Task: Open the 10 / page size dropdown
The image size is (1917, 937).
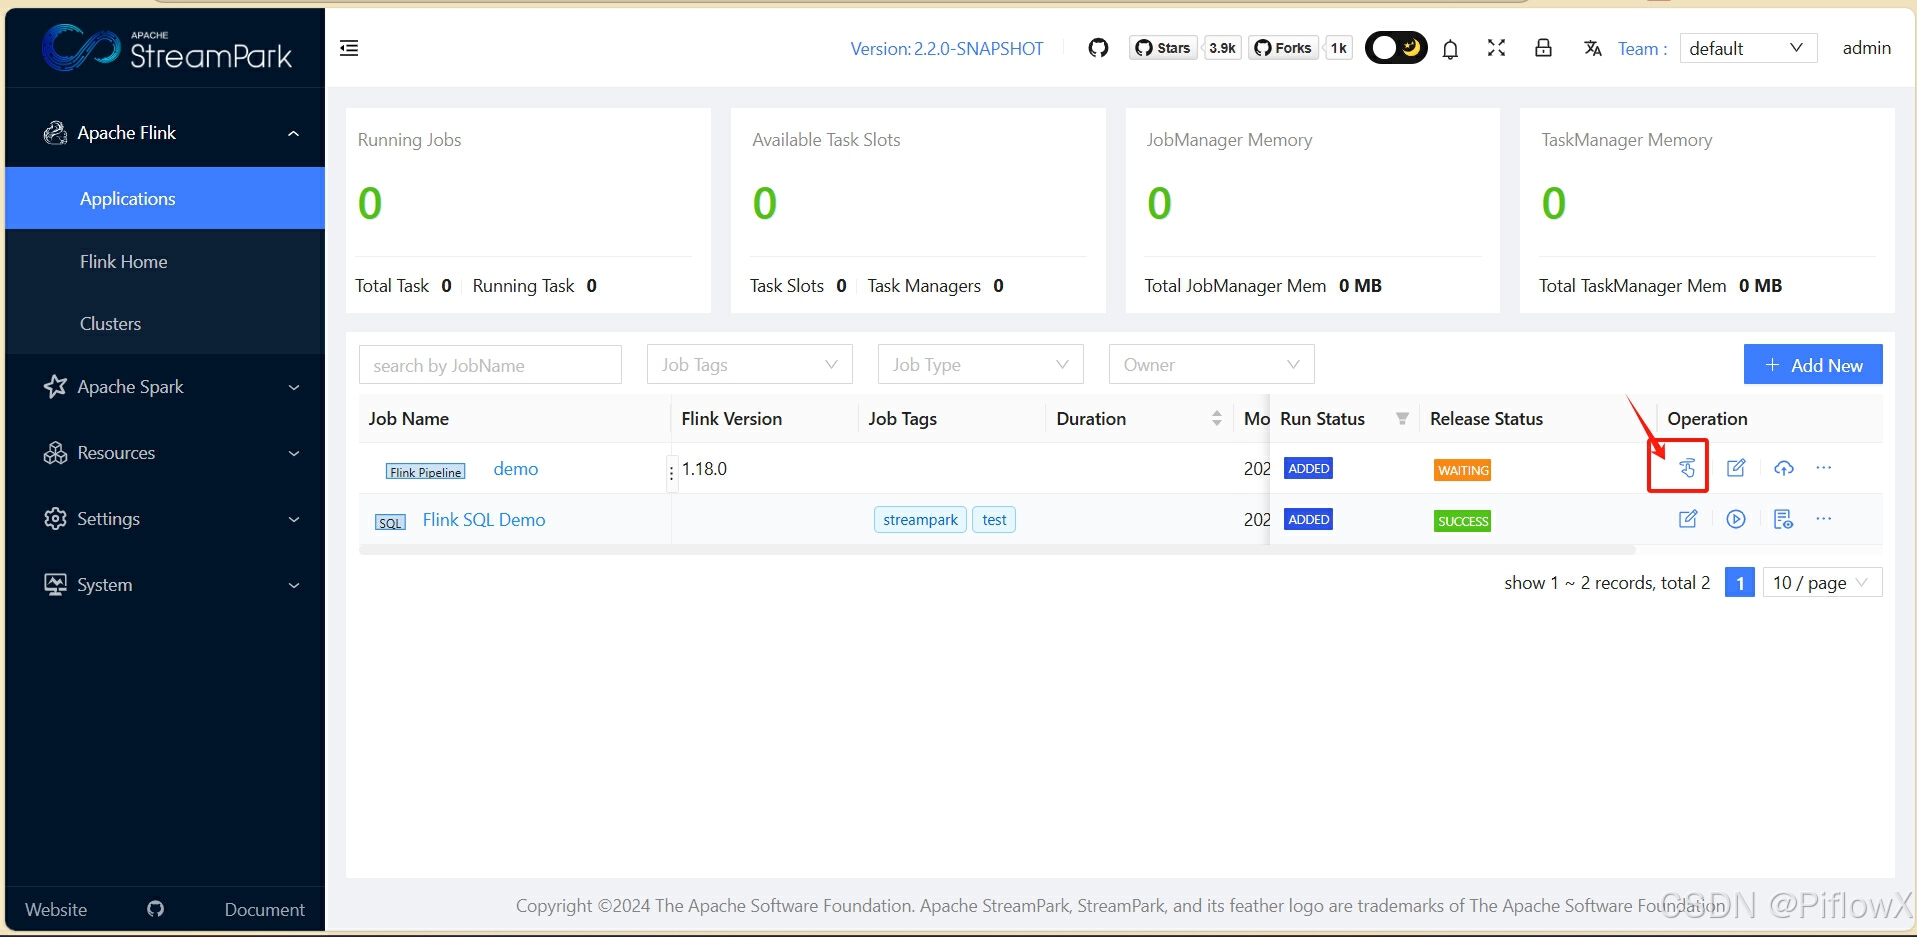Action: (x=1822, y=583)
